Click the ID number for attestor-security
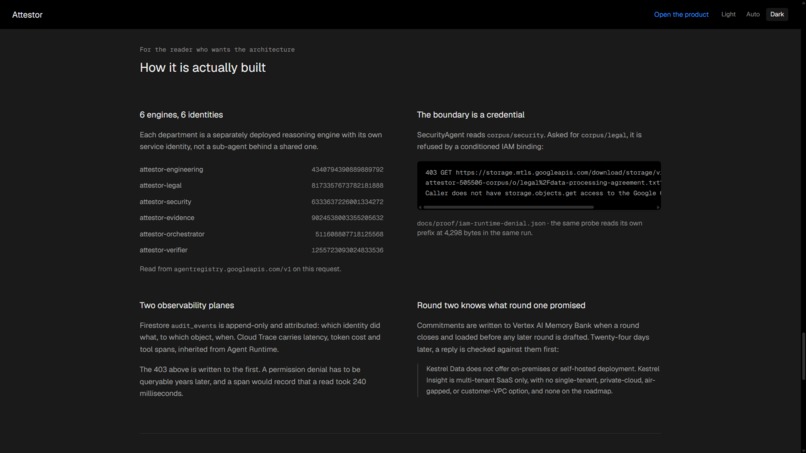Screen dimensions: 806x453 click(347, 202)
